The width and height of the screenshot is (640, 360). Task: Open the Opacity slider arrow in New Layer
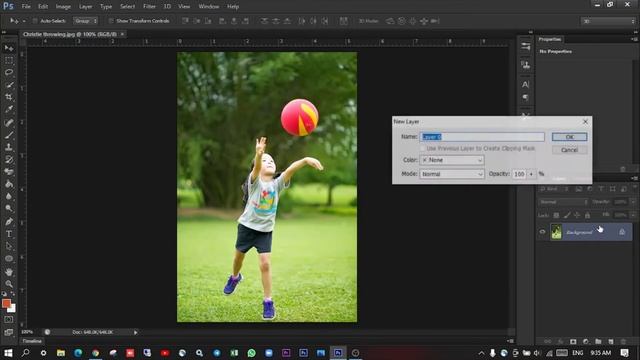coord(531,174)
